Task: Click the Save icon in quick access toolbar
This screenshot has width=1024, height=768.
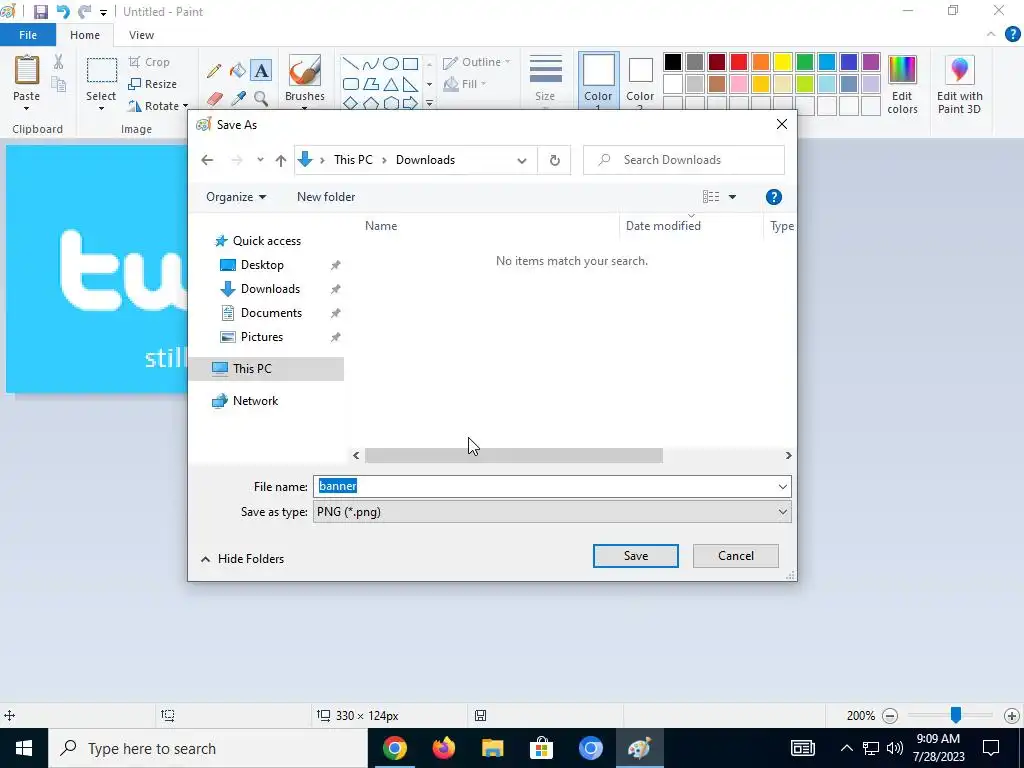Action: (x=40, y=12)
